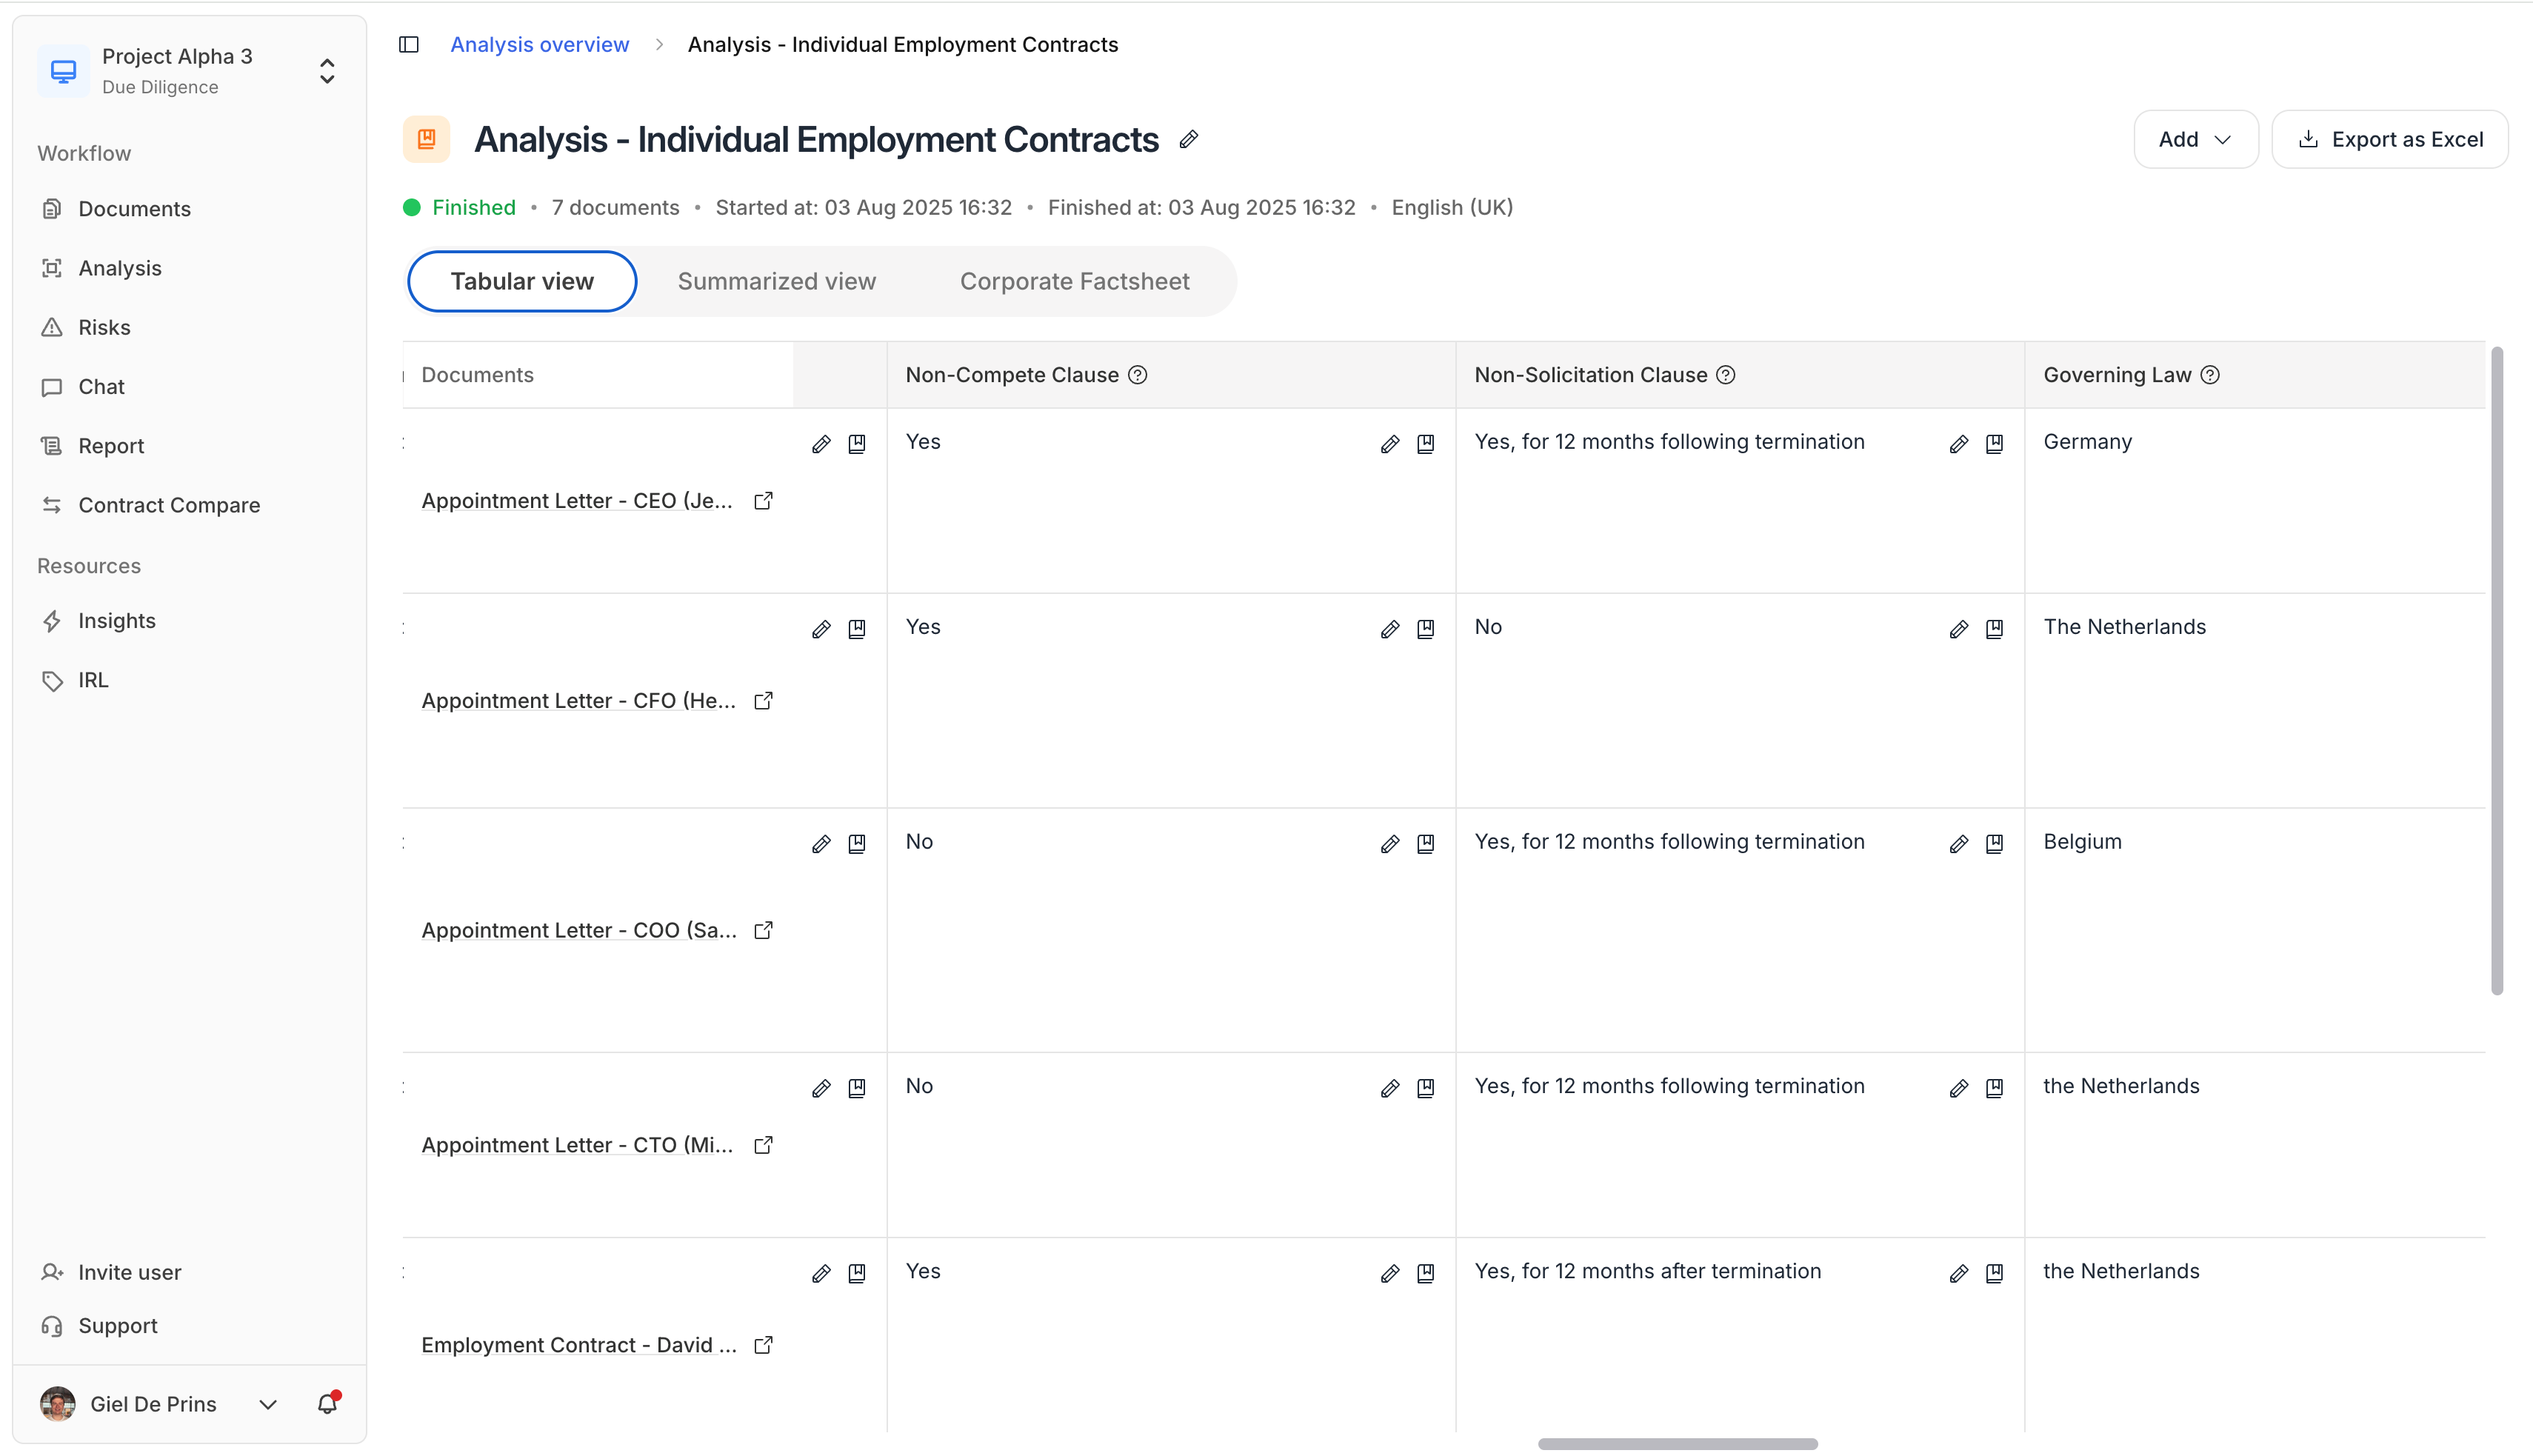Open Employment Contract David external link icon
Screen dimensions: 2533x1456
point(763,1345)
